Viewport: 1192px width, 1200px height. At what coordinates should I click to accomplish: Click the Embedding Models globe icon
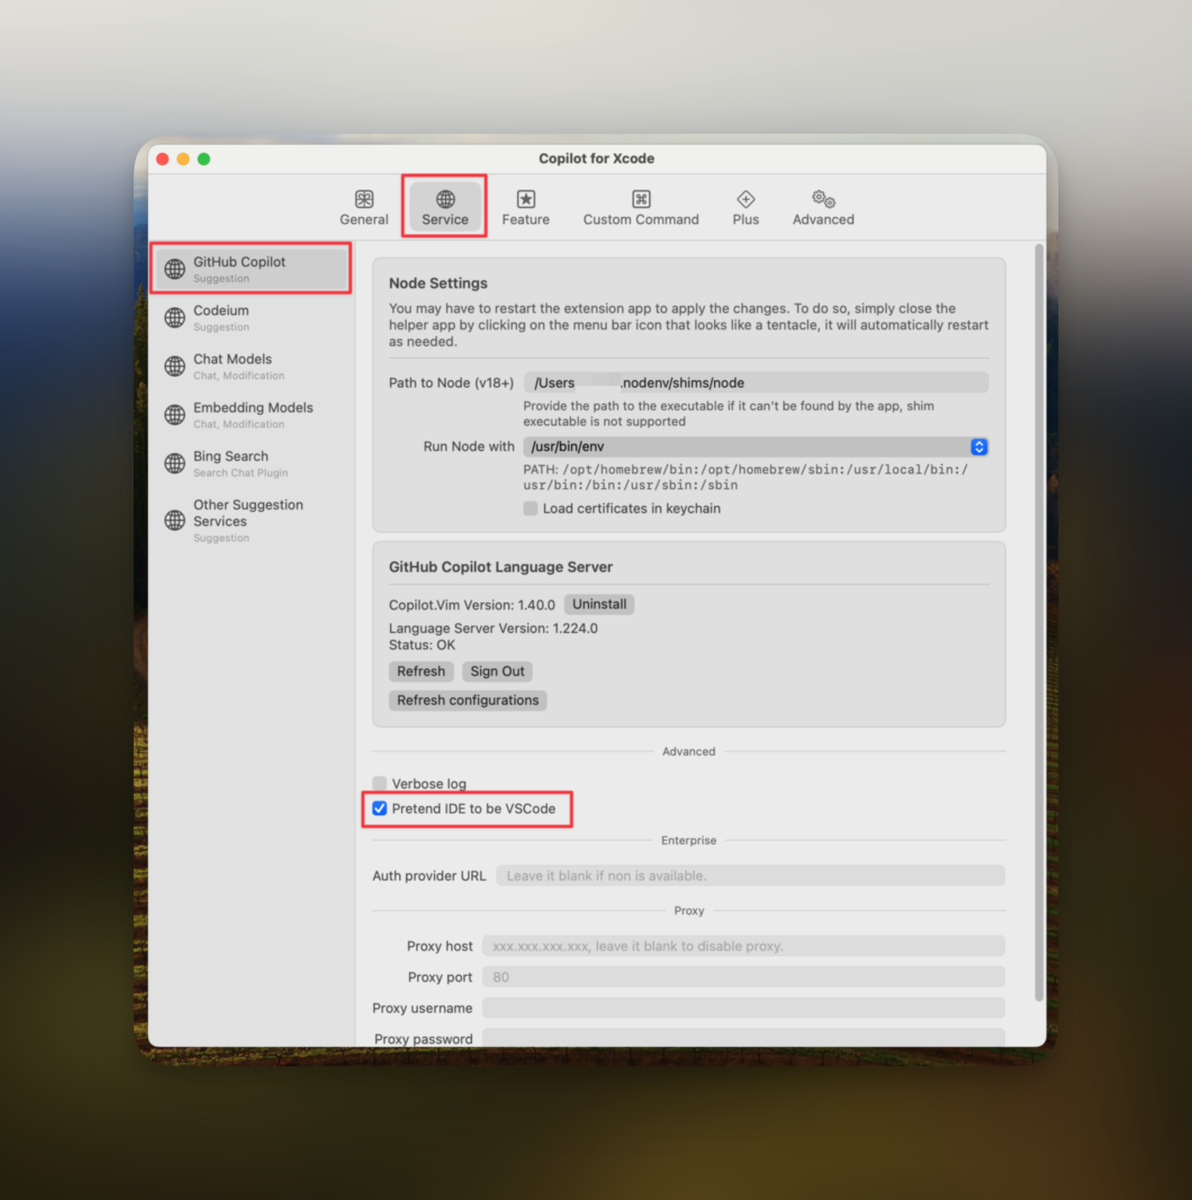[175, 415]
